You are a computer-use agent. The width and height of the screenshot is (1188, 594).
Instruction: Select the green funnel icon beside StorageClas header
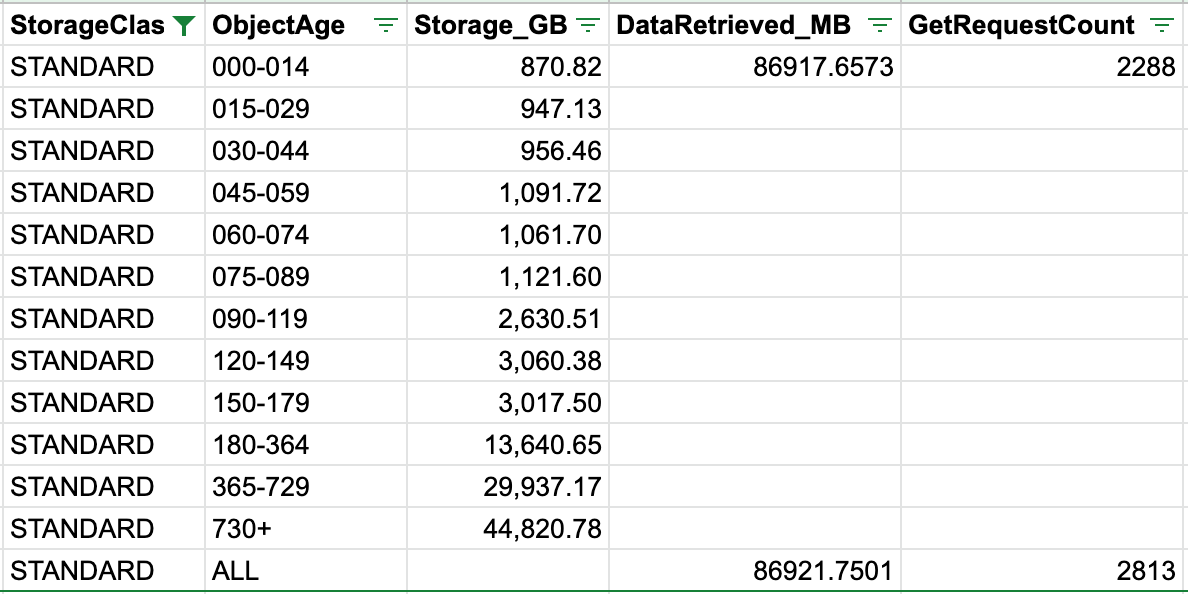pyautogui.click(x=185, y=25)
